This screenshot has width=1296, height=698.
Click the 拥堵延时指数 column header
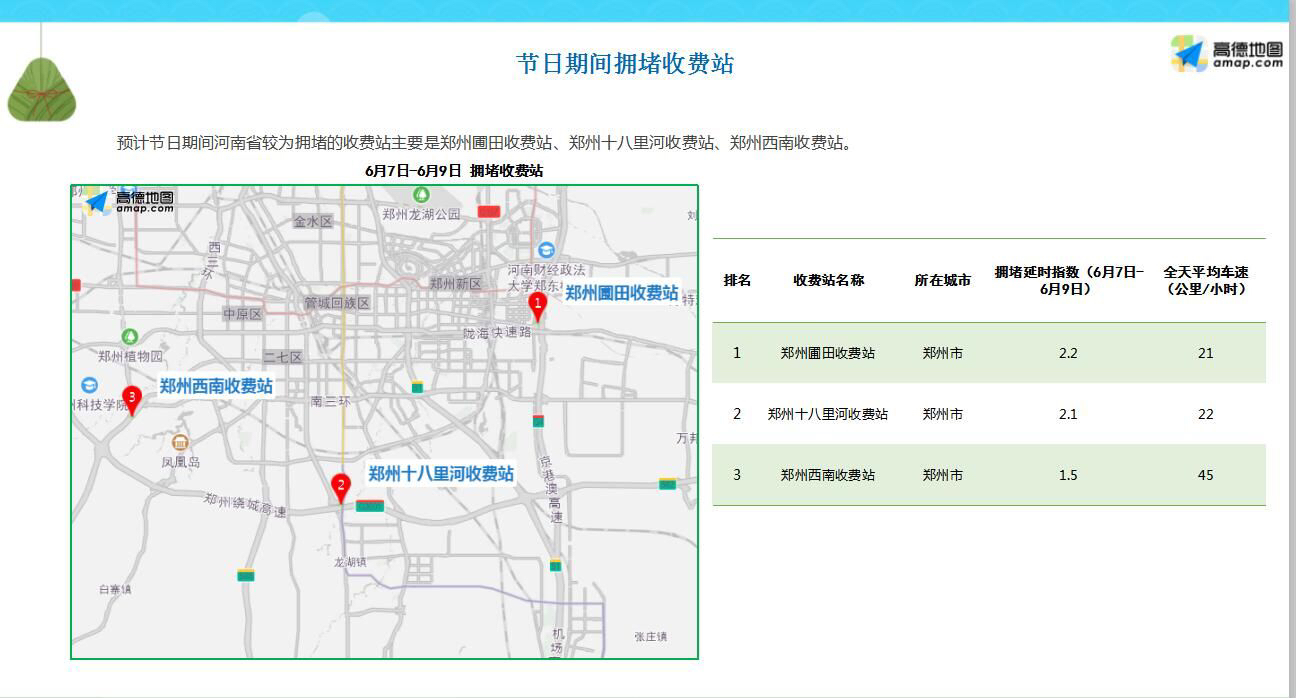[1068, 280]
